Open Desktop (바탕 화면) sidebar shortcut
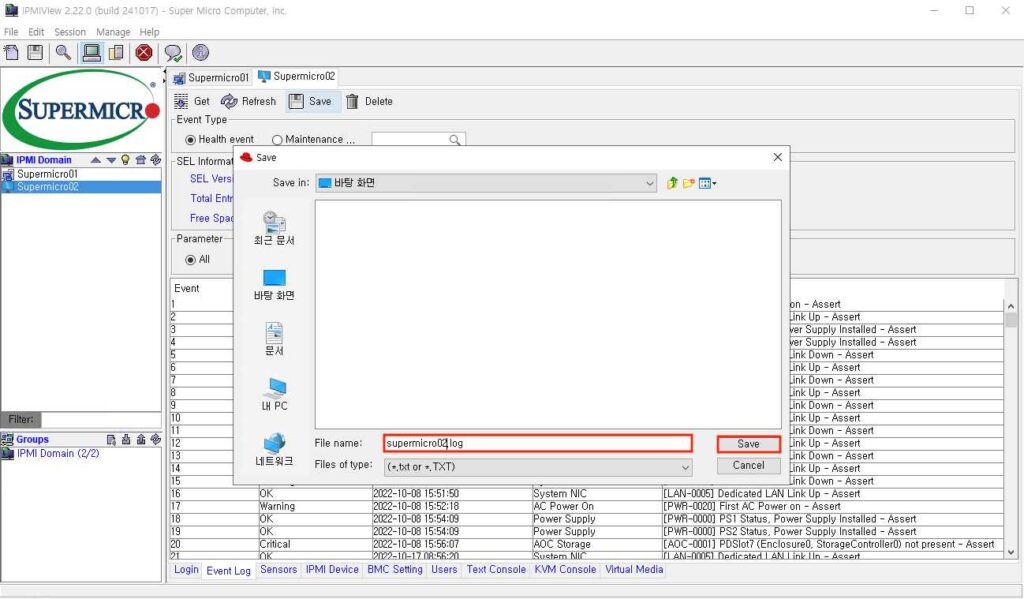 pos(274,285)
